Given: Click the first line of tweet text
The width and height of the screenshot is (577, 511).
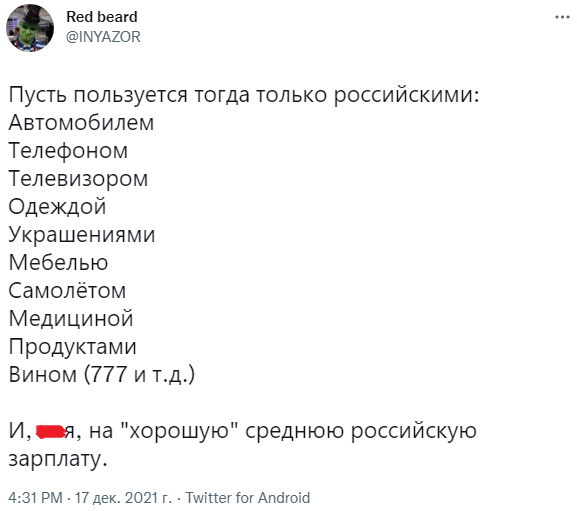Looking at the screenshot, I should 244,95.
